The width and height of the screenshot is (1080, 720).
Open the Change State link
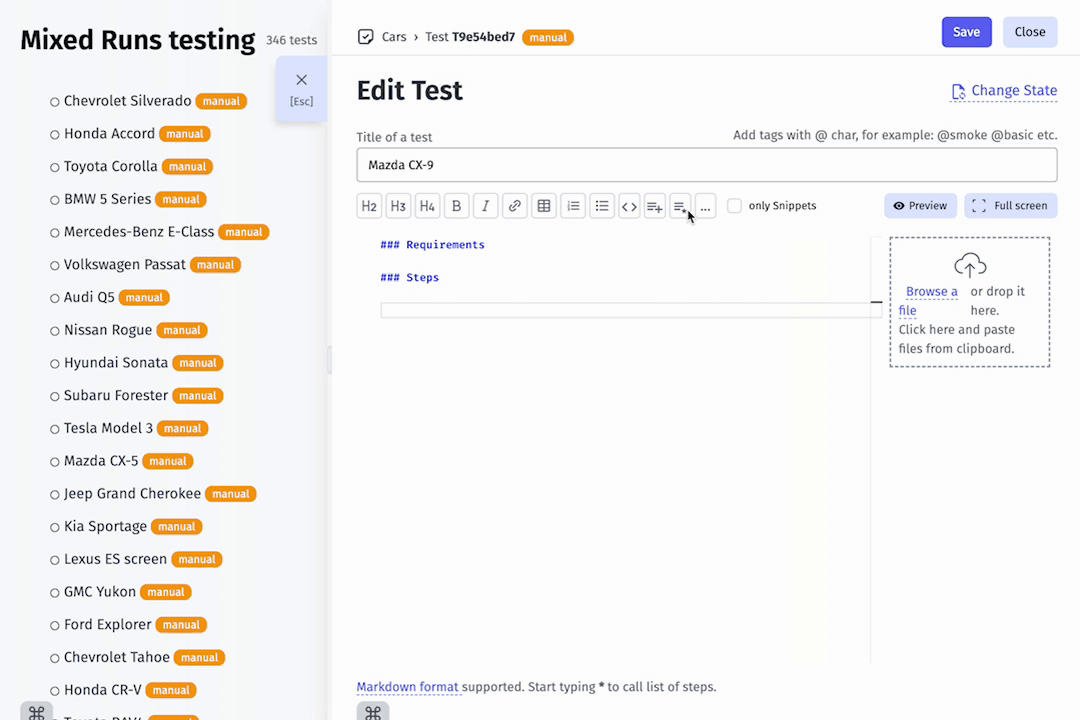tap(1004, 91)
